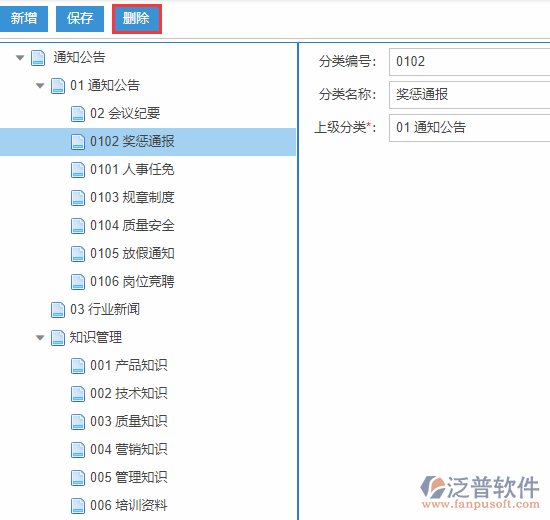550x520 pixels.
Task: Click document icon beside 02 会议纪要
Action: coord(78,114)
